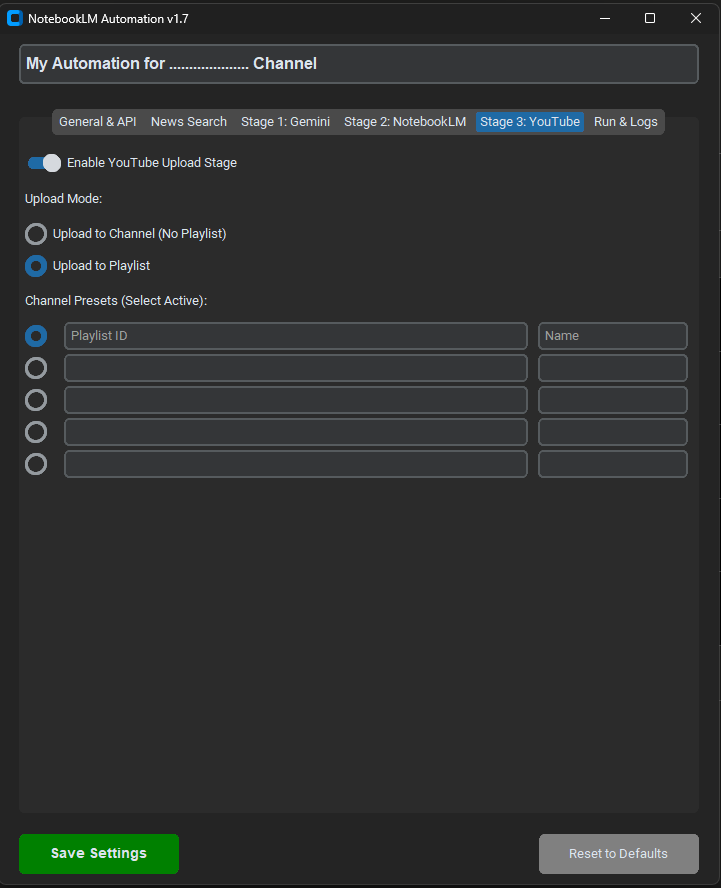
Task: Toggle the Enable YouTube Upload Stage switch
Action: (x=44, y=163)
